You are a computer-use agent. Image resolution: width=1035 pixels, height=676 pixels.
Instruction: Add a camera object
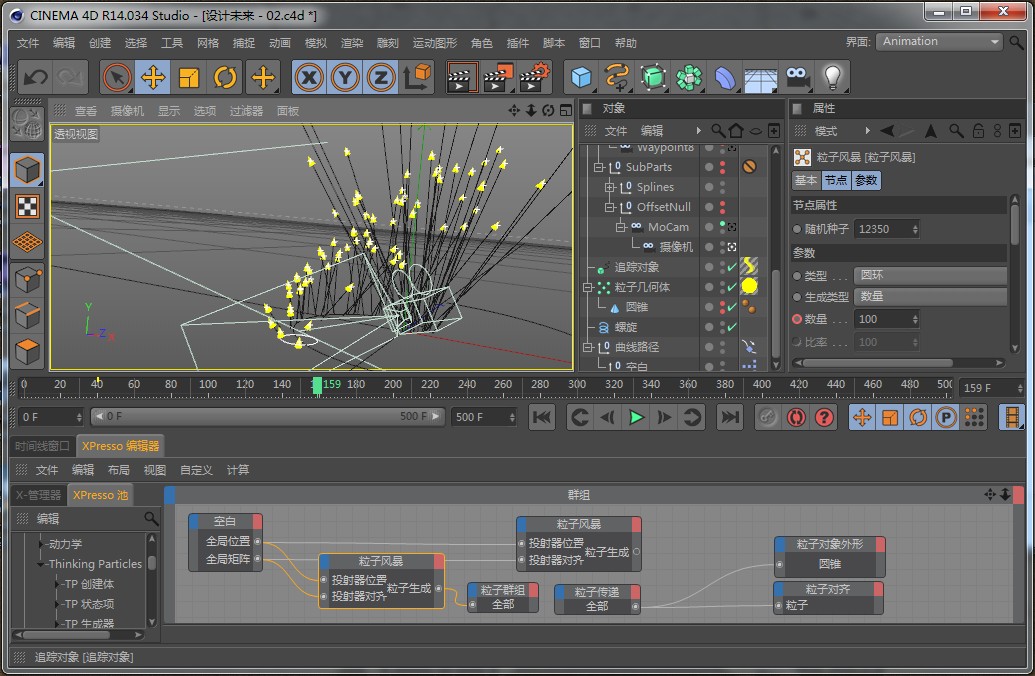coord(797,78)
